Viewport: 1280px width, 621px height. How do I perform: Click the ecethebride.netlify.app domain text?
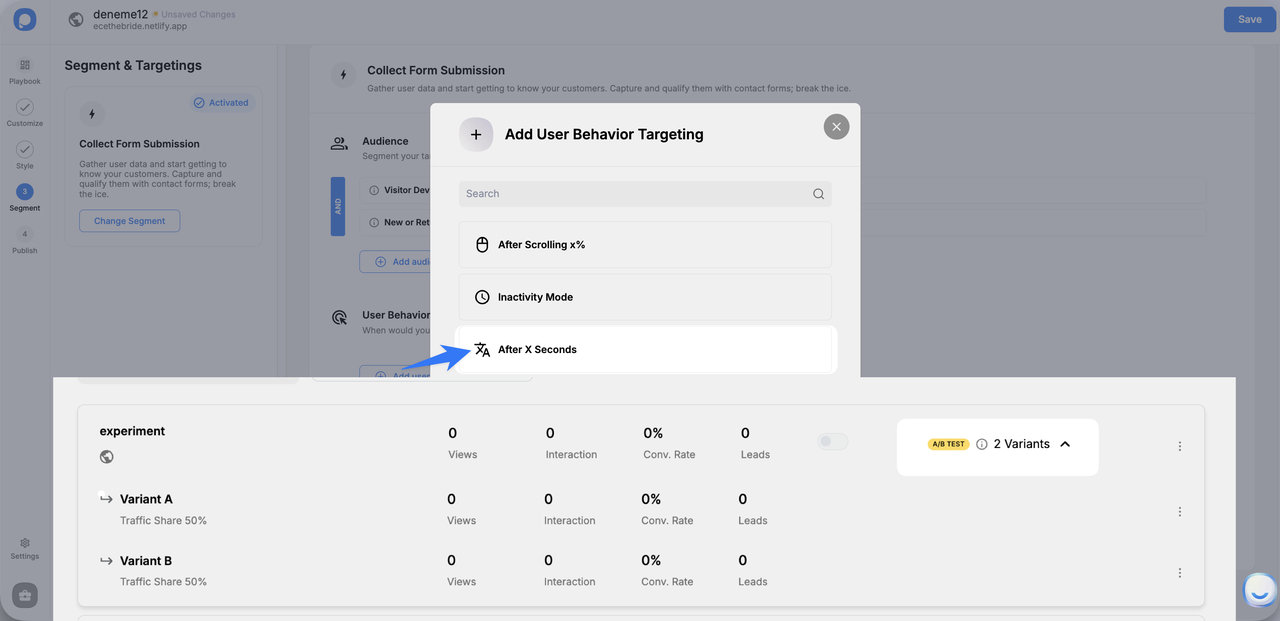[x=140, y=27]
